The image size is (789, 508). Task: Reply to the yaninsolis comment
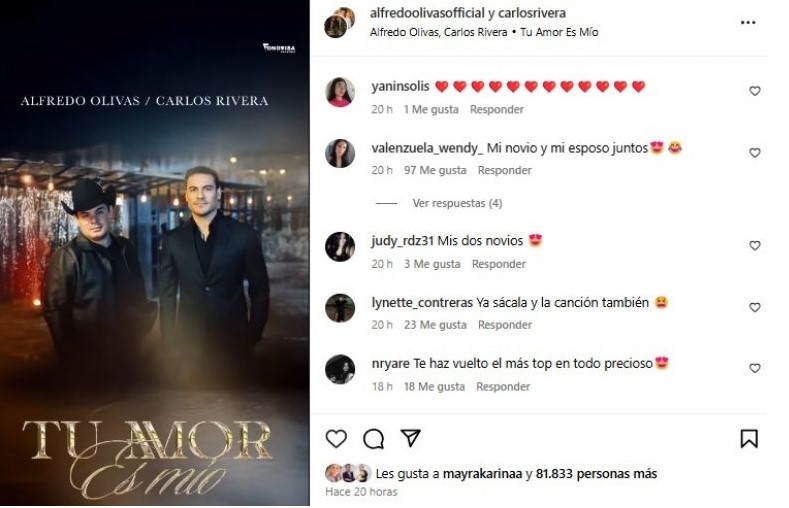click(497, 109)
